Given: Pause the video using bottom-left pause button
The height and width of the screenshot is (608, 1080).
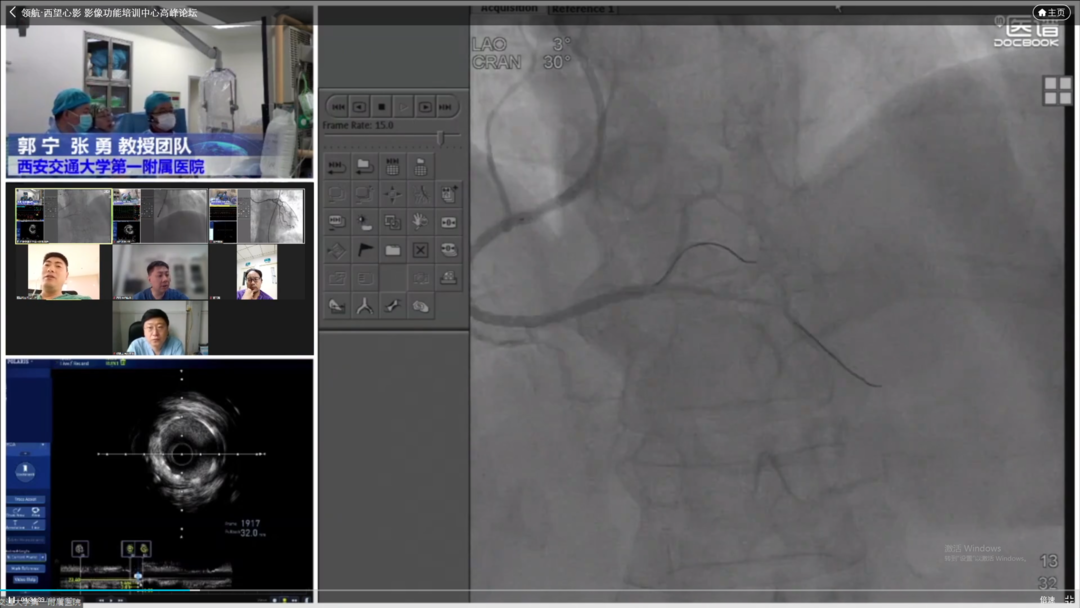Looking at the screenshot, I should (x=12, y=601).
